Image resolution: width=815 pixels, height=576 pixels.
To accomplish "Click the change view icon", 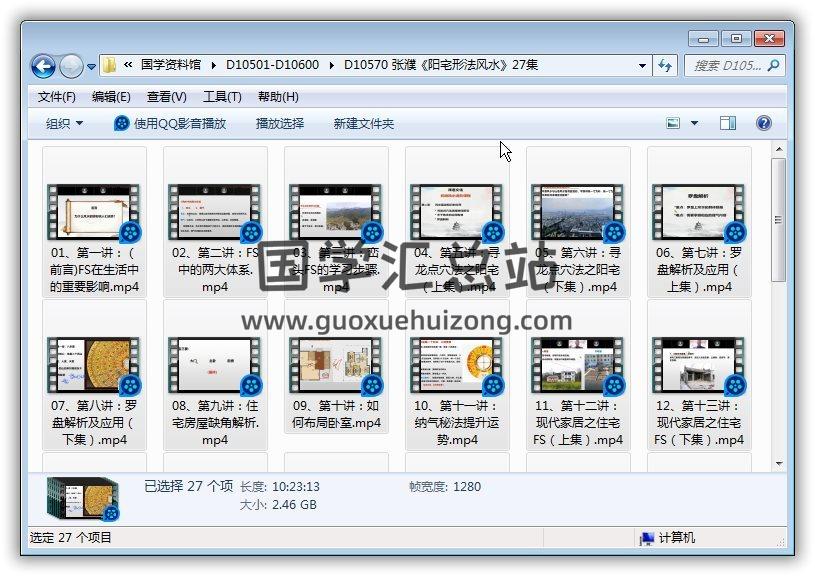I will 674,123.
